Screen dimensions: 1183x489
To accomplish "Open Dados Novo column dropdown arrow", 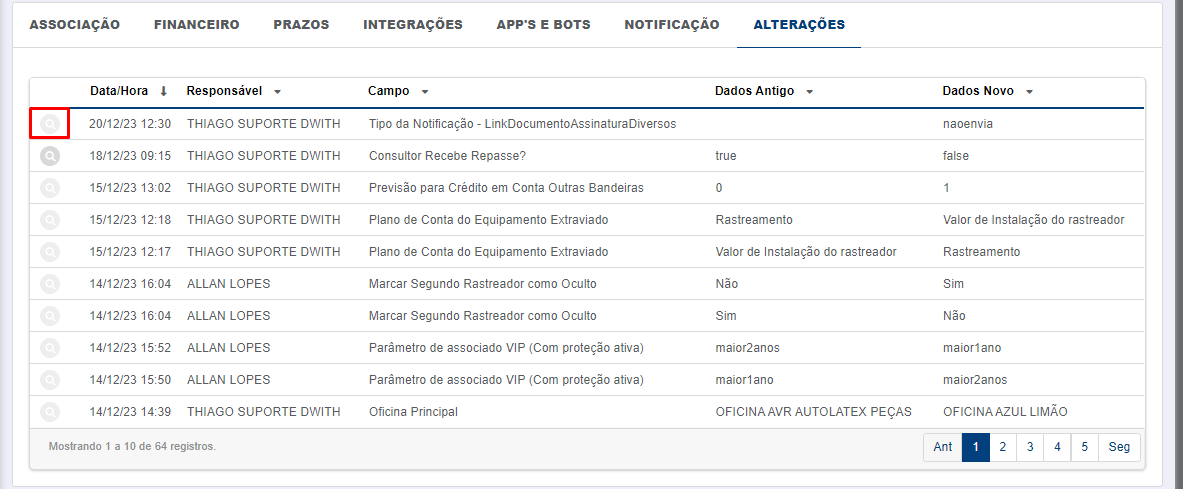I will pyautogui.click(x=1029, y=92).
